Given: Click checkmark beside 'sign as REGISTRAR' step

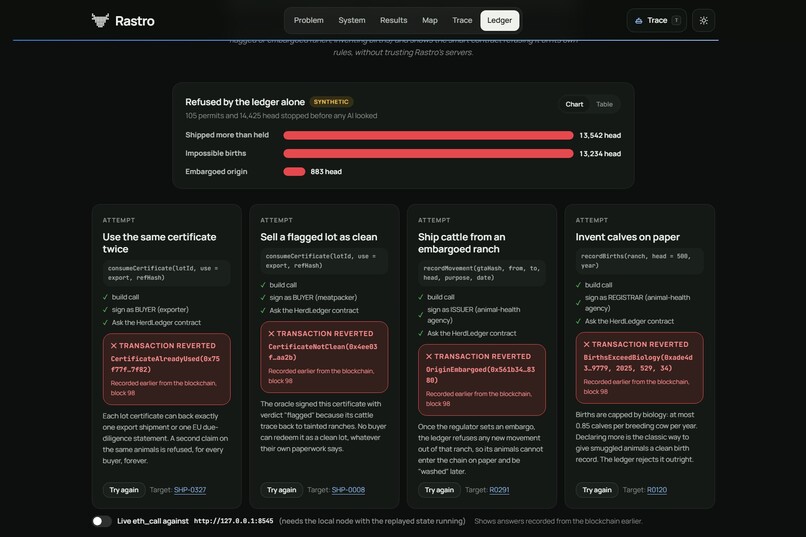Looking at the screenshot, I should tap(578, 303).
